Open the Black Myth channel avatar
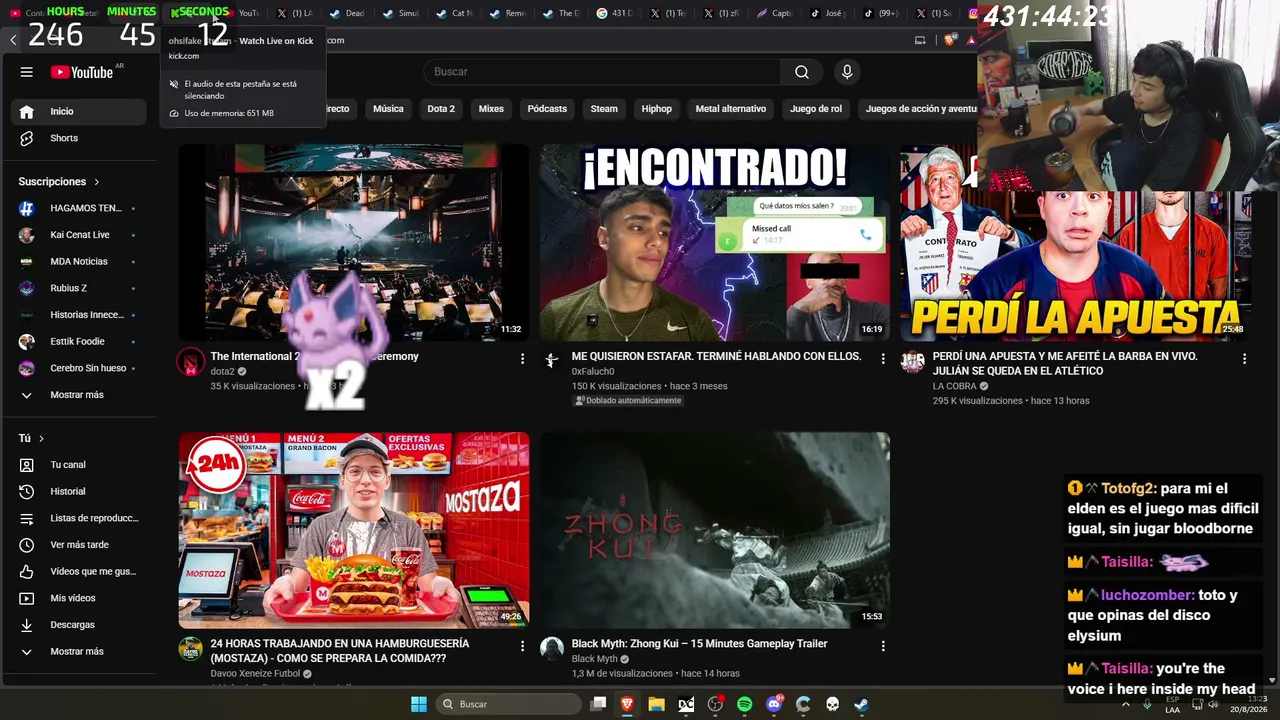 click(x=552, y=649)
